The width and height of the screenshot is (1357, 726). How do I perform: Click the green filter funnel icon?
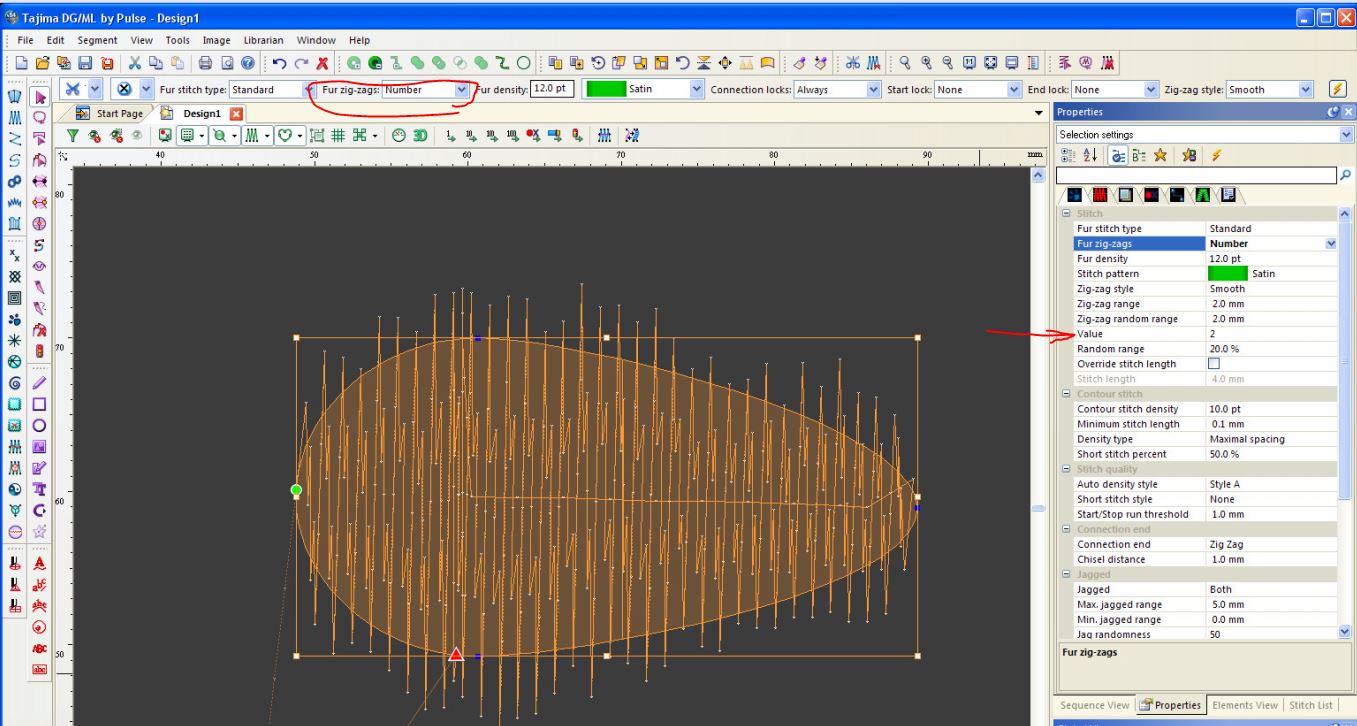tap(72, 133)
